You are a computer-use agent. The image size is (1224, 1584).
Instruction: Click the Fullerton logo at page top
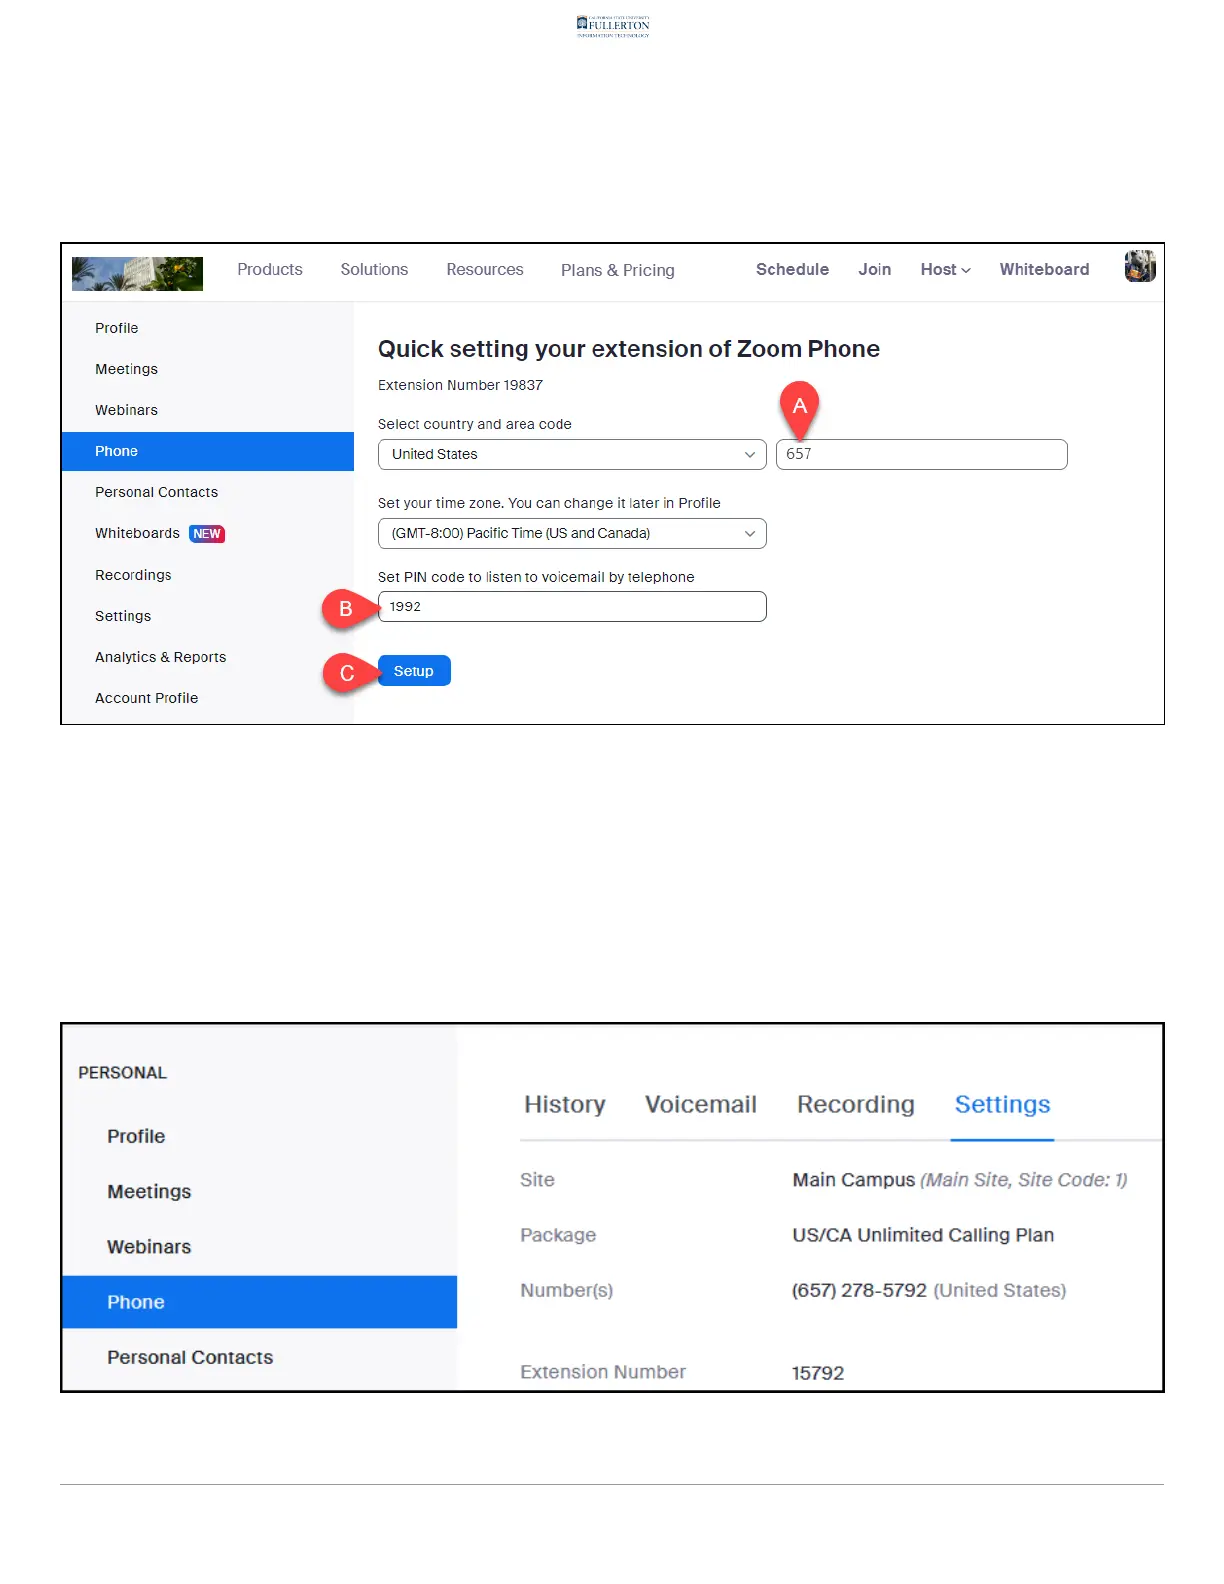[x=613, y=26]
